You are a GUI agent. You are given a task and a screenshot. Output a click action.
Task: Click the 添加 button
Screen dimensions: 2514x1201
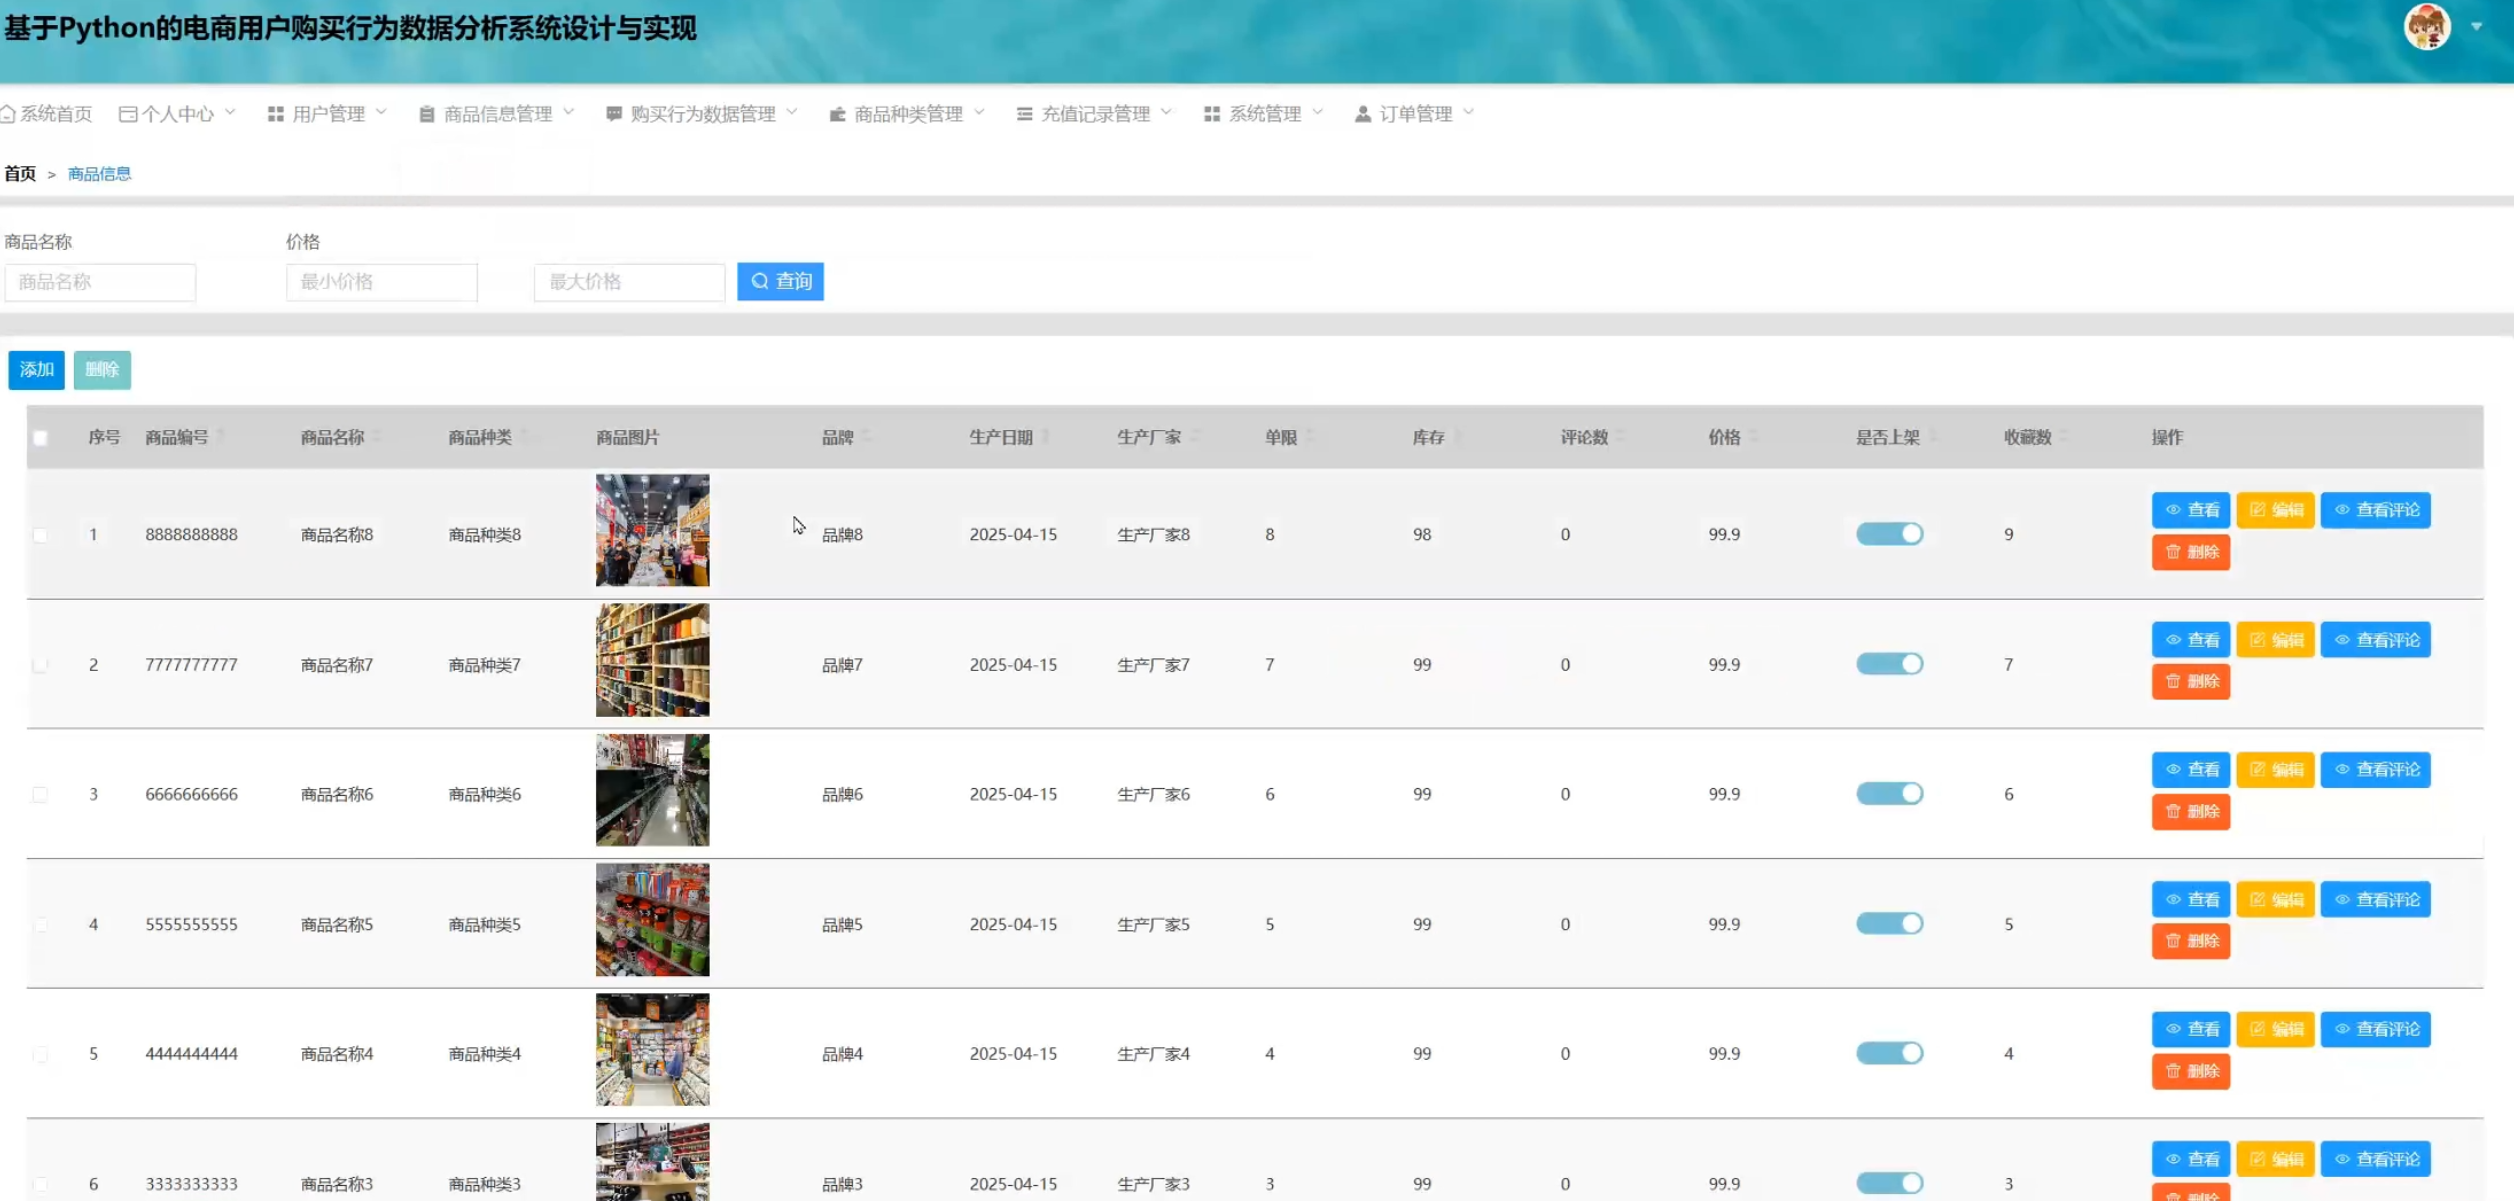click(36, 370)
